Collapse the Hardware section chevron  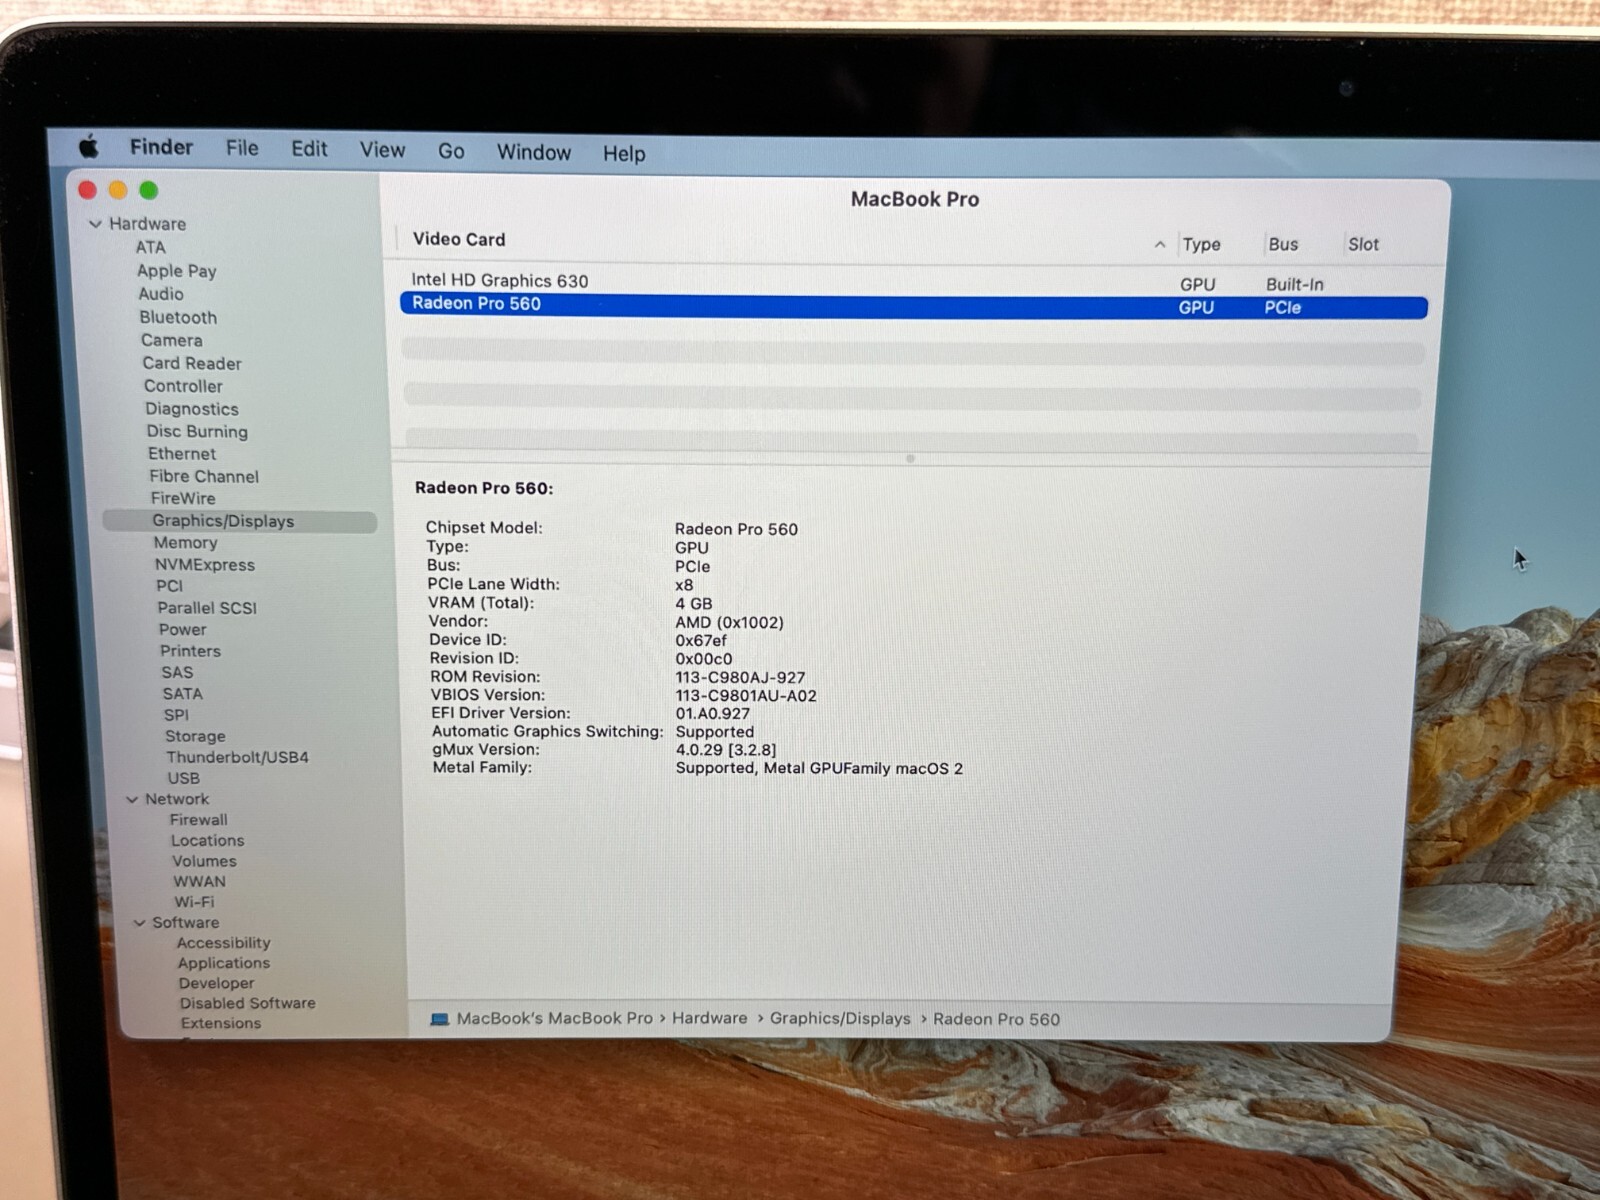pyautogui.click(x=95, y=224)
